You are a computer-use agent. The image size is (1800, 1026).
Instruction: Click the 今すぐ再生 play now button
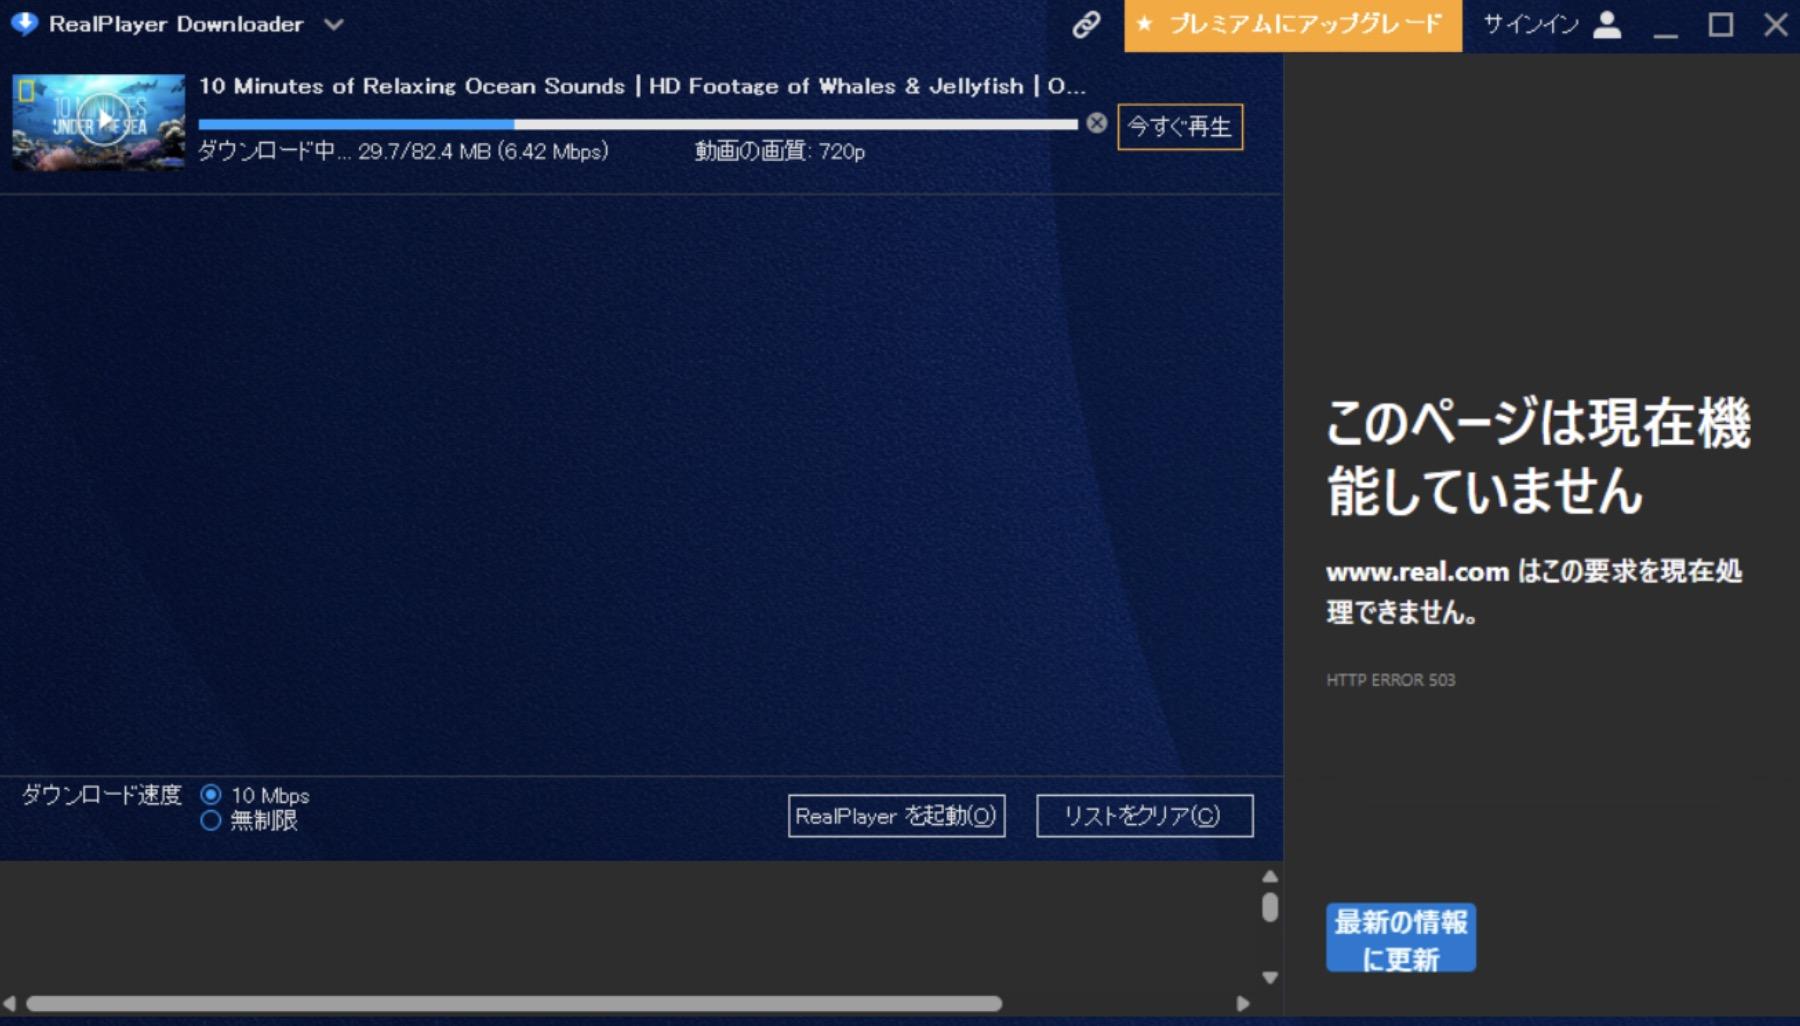(x=1180, y=127)
